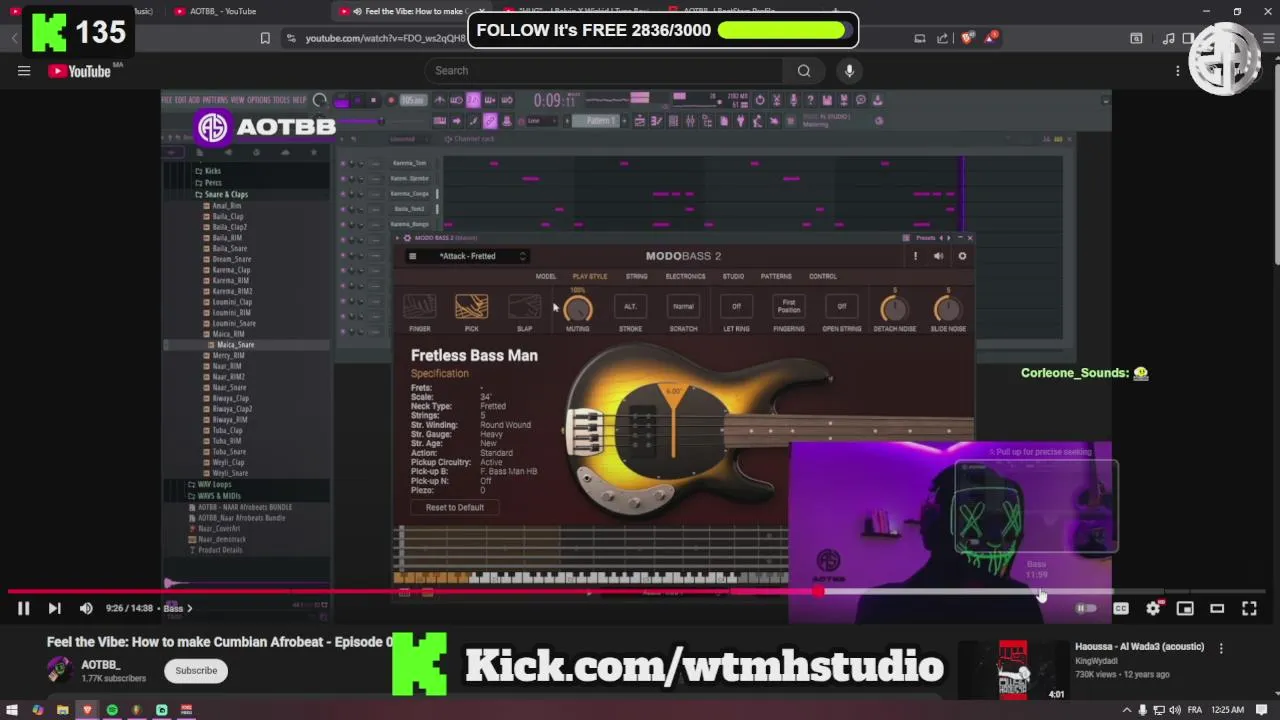Open YouTube player settings gear
Image resolution: width=1280 pixels, height=720 pixels.
[1153, 608]
